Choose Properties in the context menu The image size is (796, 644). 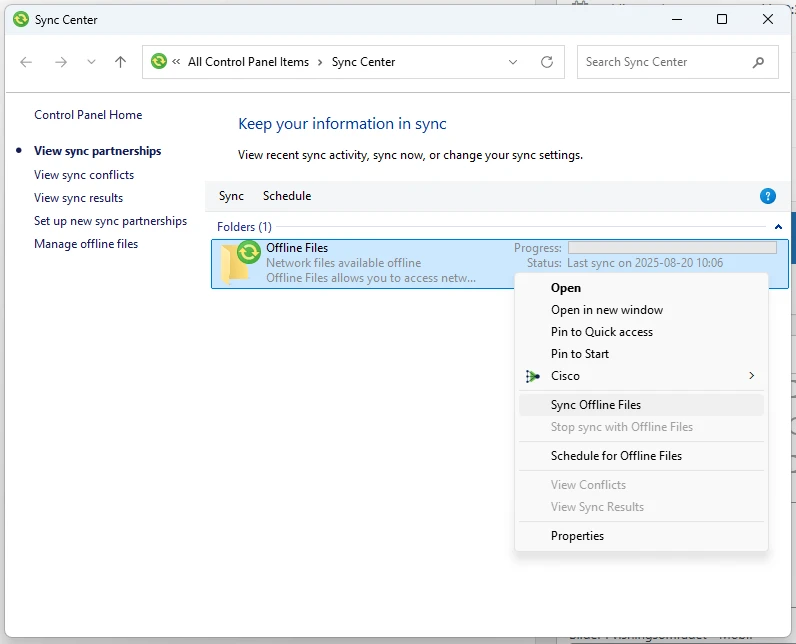click(641, 536)
